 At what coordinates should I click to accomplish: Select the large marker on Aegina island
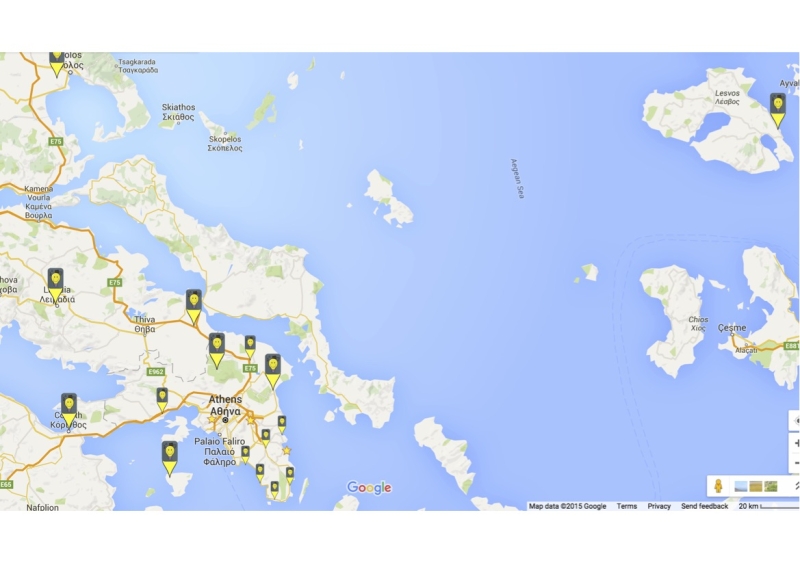click(170, 458)
